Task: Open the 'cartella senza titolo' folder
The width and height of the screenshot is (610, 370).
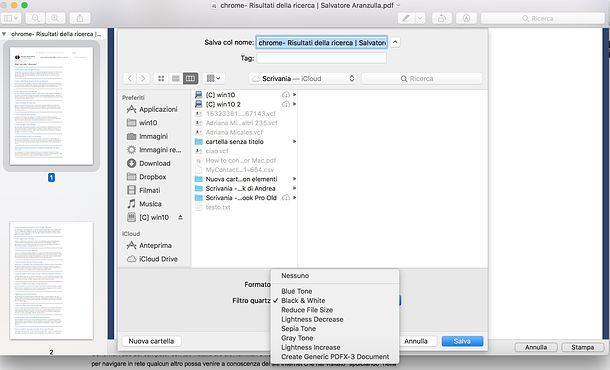Action: pyautogui.click(x=234, y=142)
